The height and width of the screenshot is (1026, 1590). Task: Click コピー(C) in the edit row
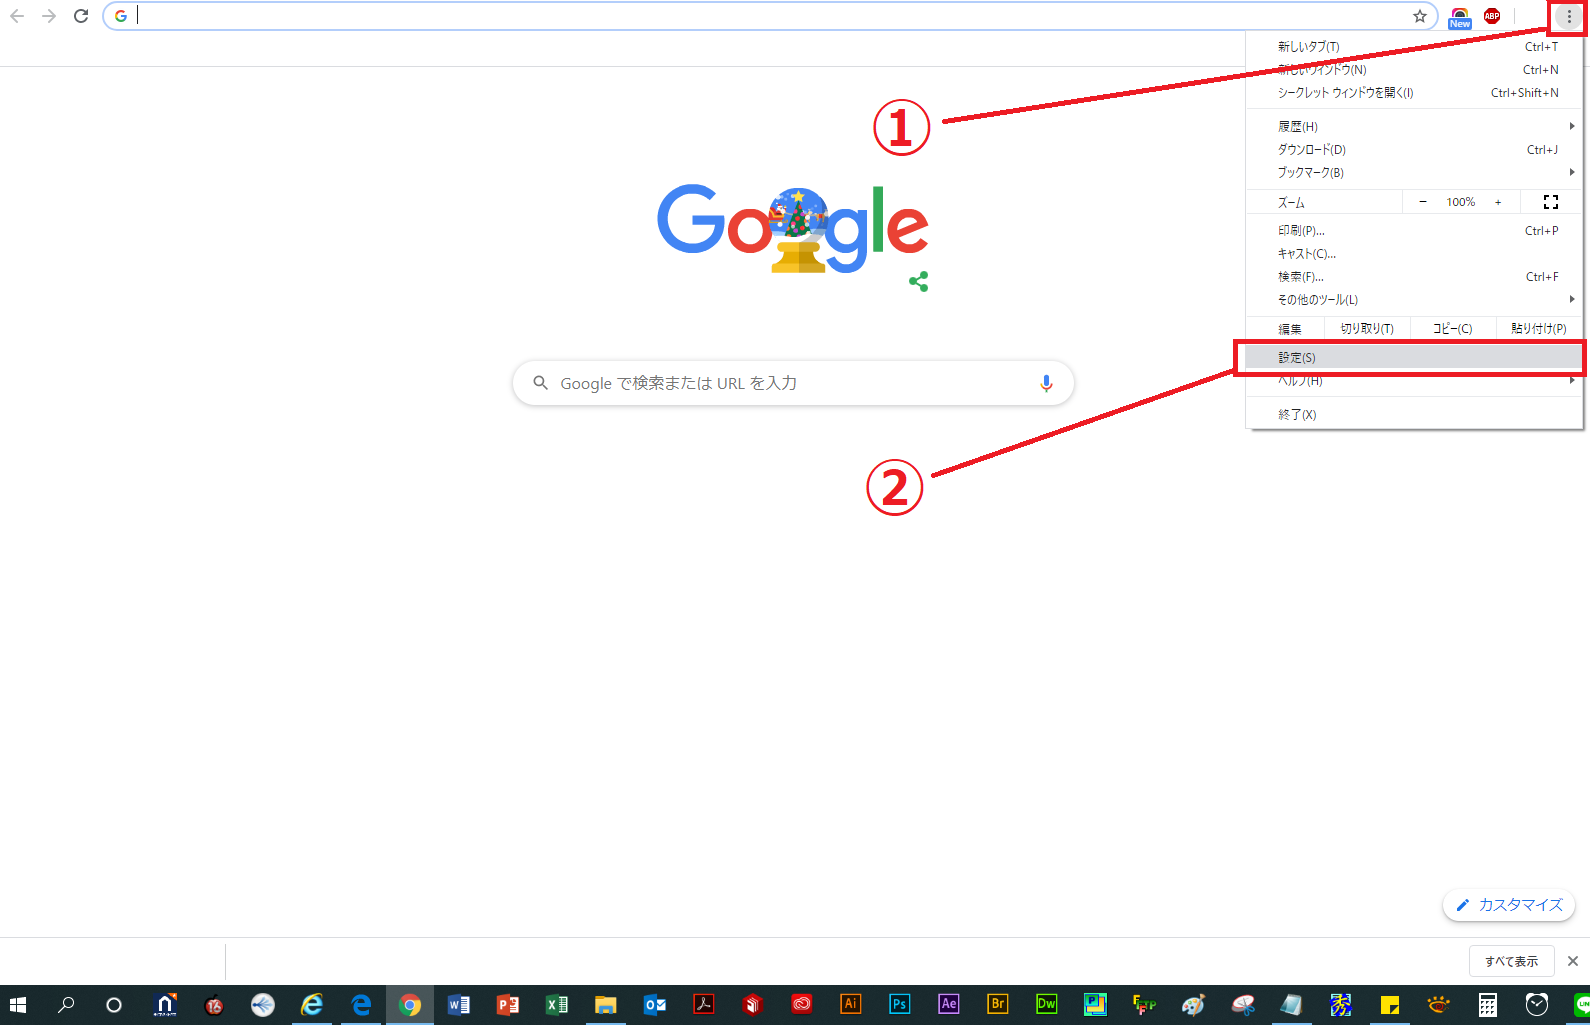coord(1453,329)
